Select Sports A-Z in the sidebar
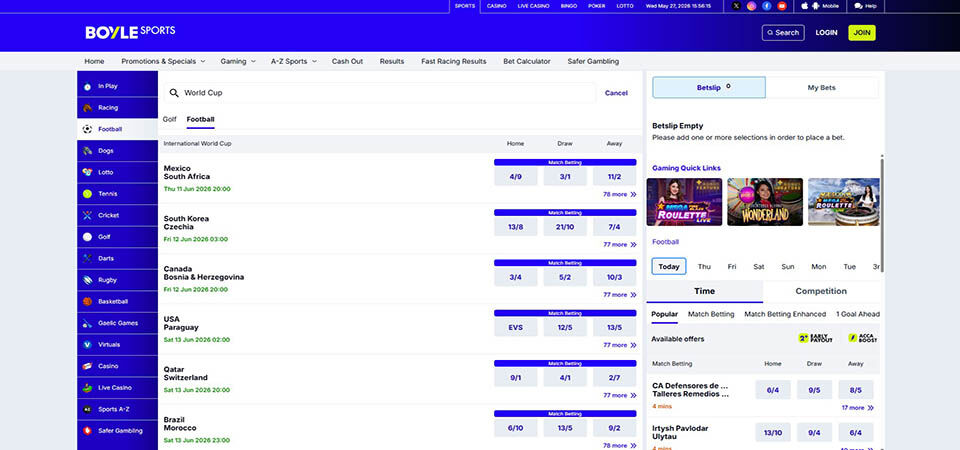Viewport: 960px width, 450px height. [x=118, y=409]
